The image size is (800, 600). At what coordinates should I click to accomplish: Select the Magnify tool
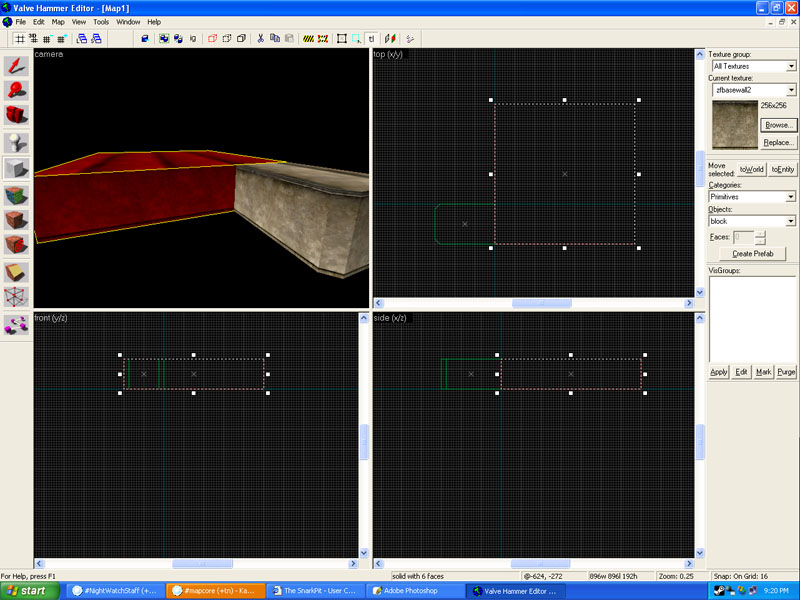(16, 91)
